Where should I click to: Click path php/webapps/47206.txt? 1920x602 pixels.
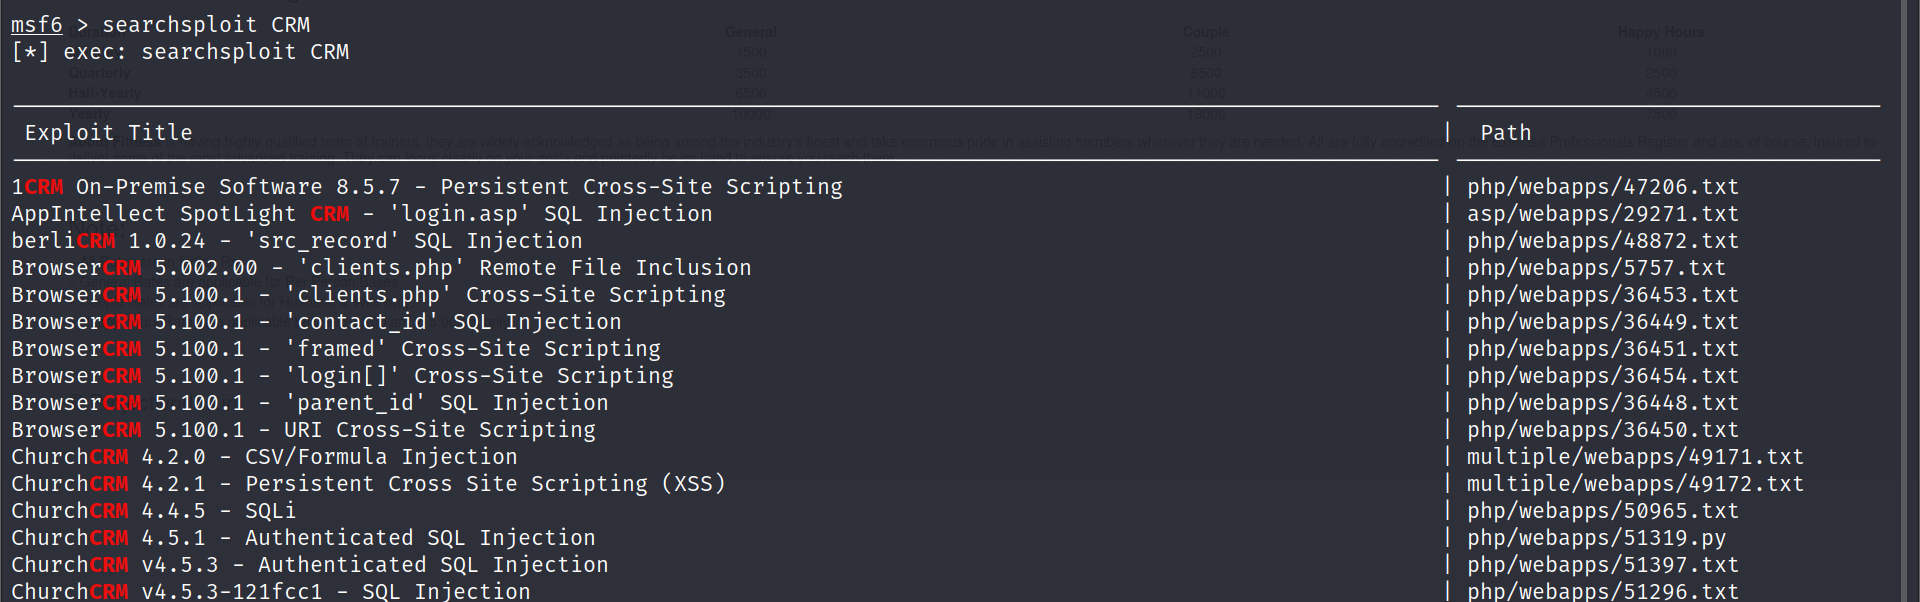(1603, 187)
